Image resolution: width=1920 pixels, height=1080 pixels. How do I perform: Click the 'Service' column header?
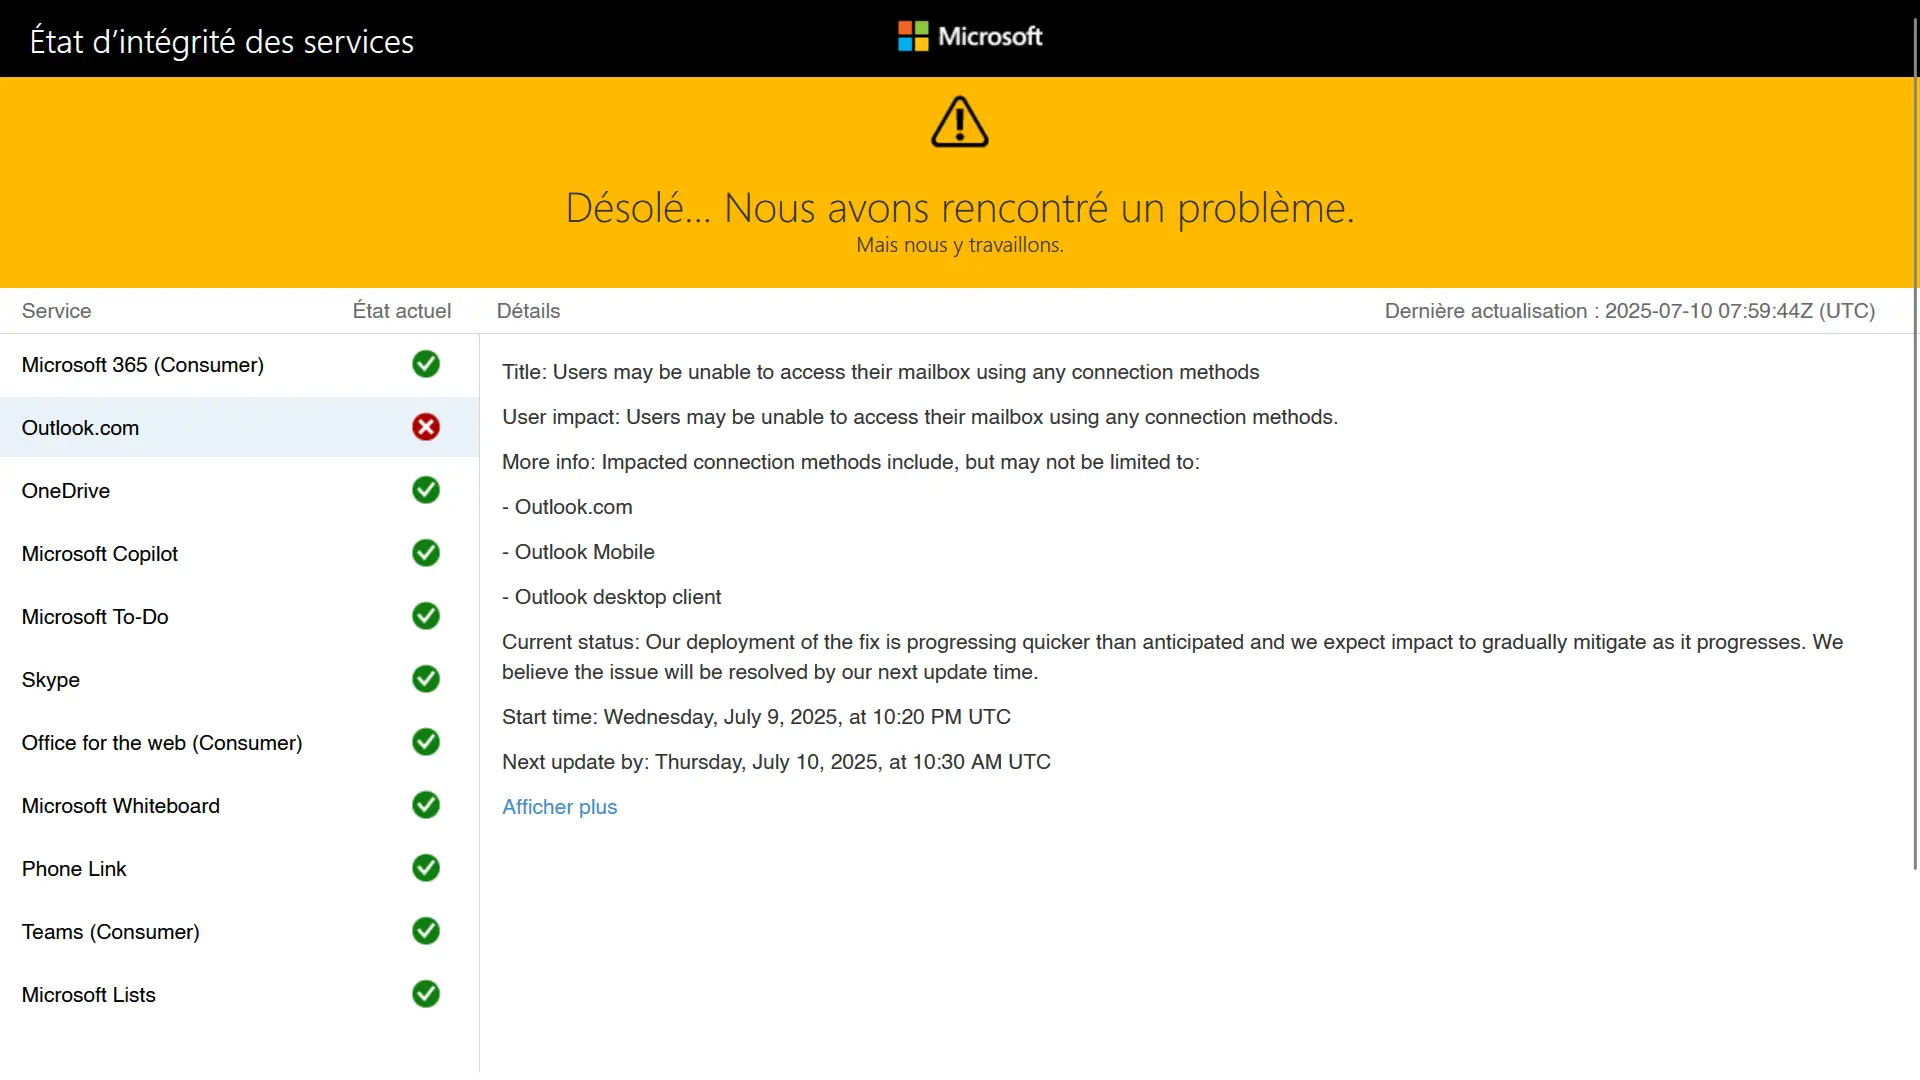pyautogui.click(x=56, y=311)
